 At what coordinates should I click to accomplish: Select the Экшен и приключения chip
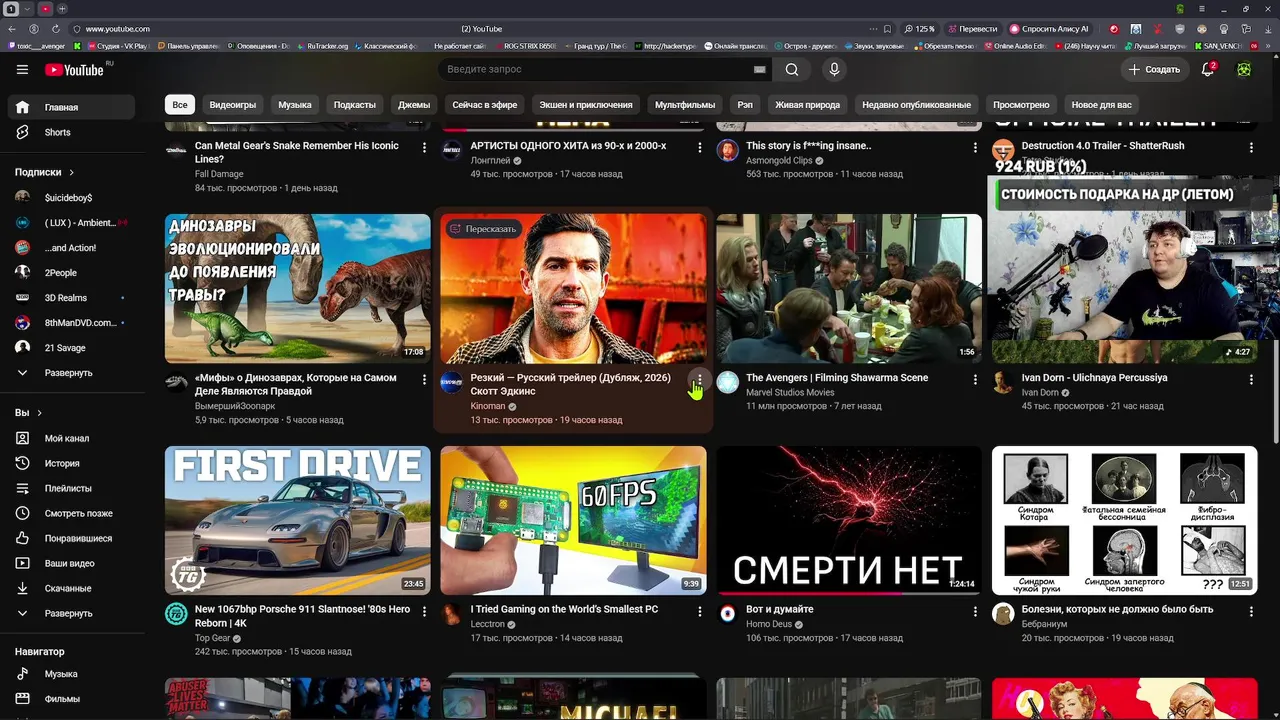[x=586, y=105]
